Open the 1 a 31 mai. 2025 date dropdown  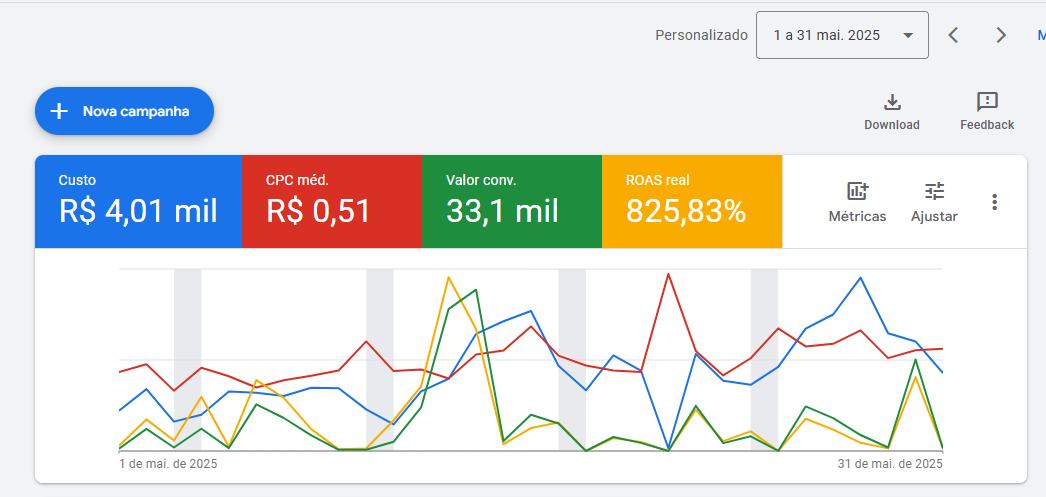842,36
